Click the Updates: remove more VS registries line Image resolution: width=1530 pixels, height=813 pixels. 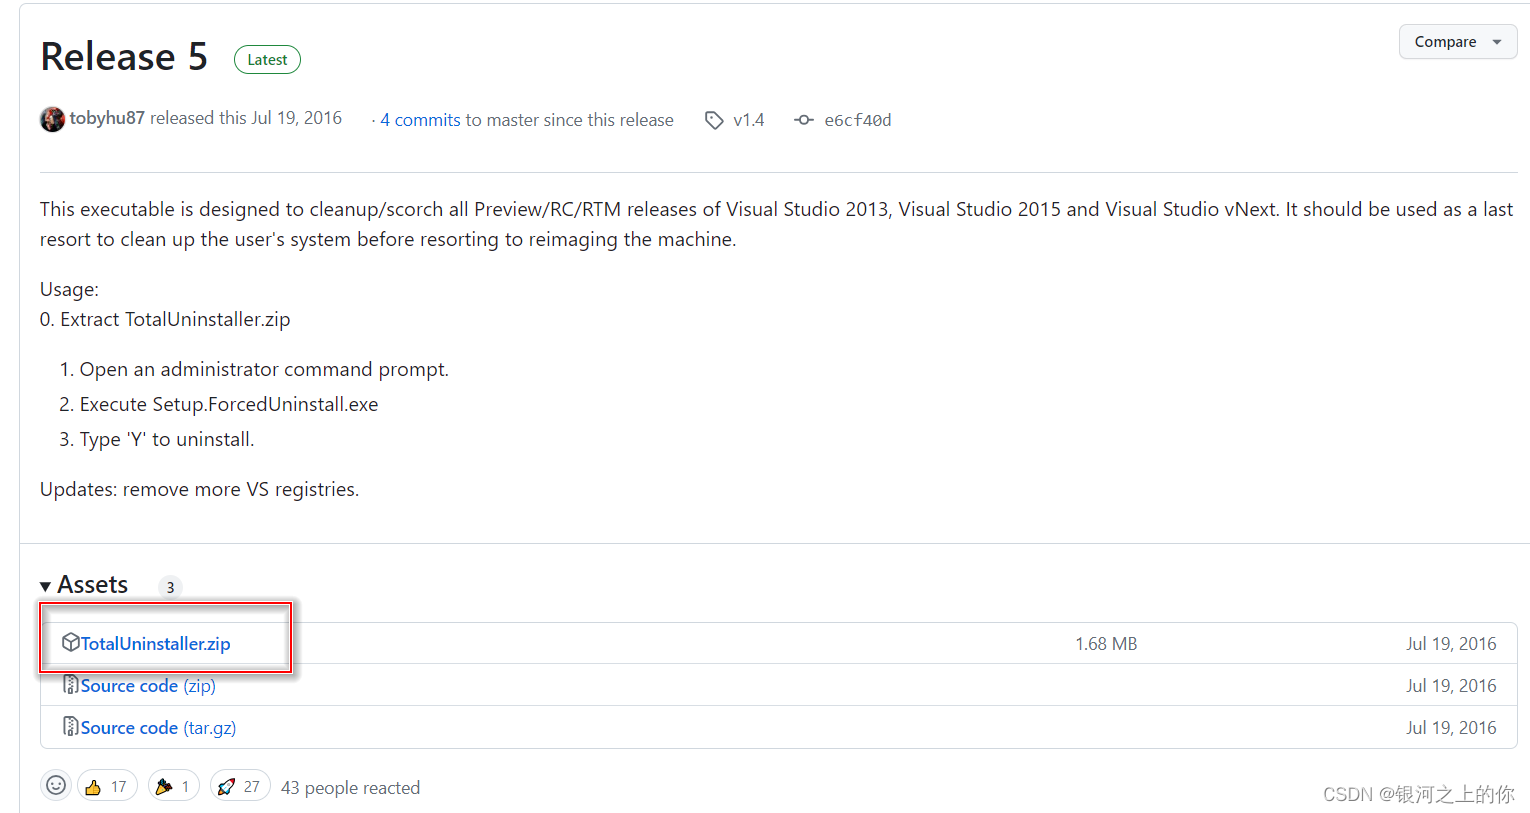(200, 489)
